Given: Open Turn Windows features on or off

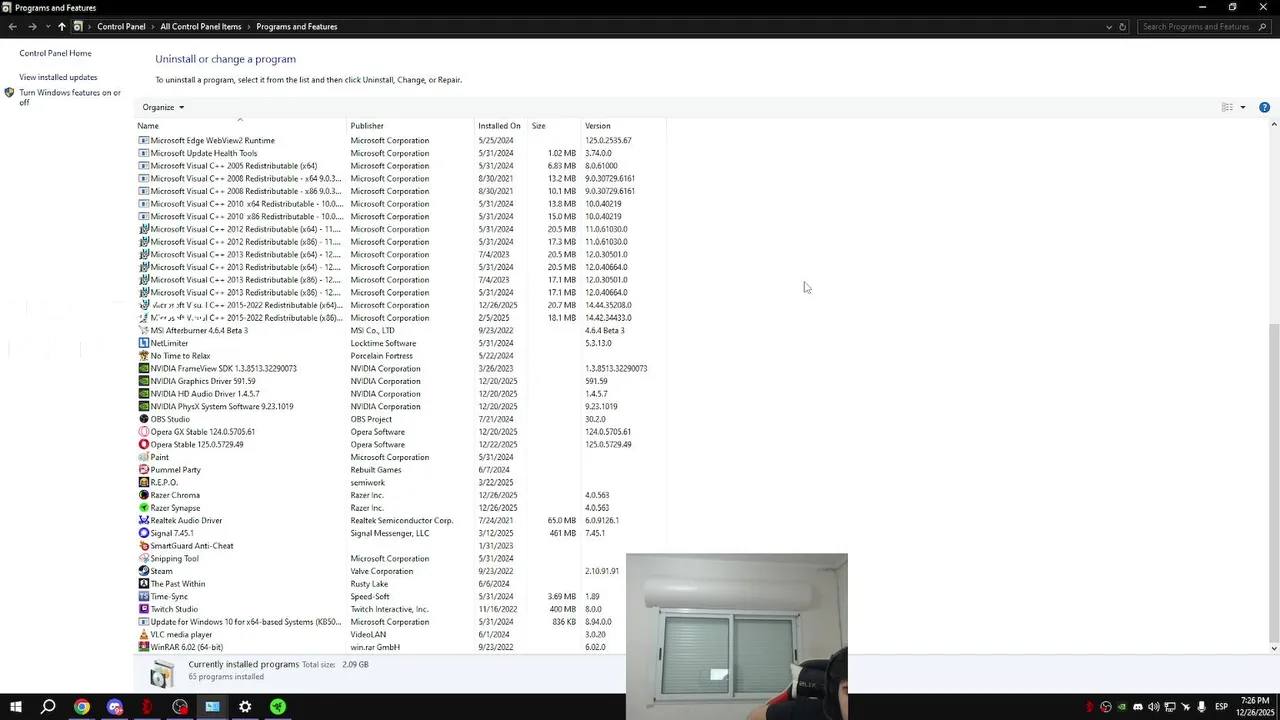Looking at the screenshot, I should click(69, 97).
